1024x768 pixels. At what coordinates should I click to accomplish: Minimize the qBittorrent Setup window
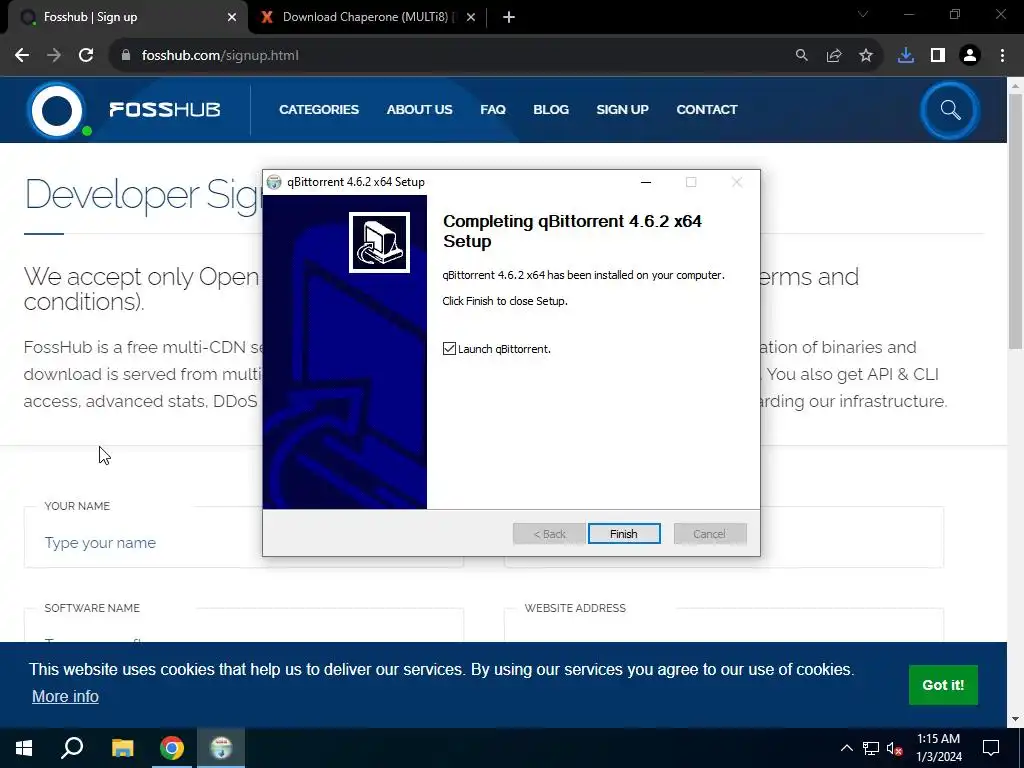pos(646,182)
